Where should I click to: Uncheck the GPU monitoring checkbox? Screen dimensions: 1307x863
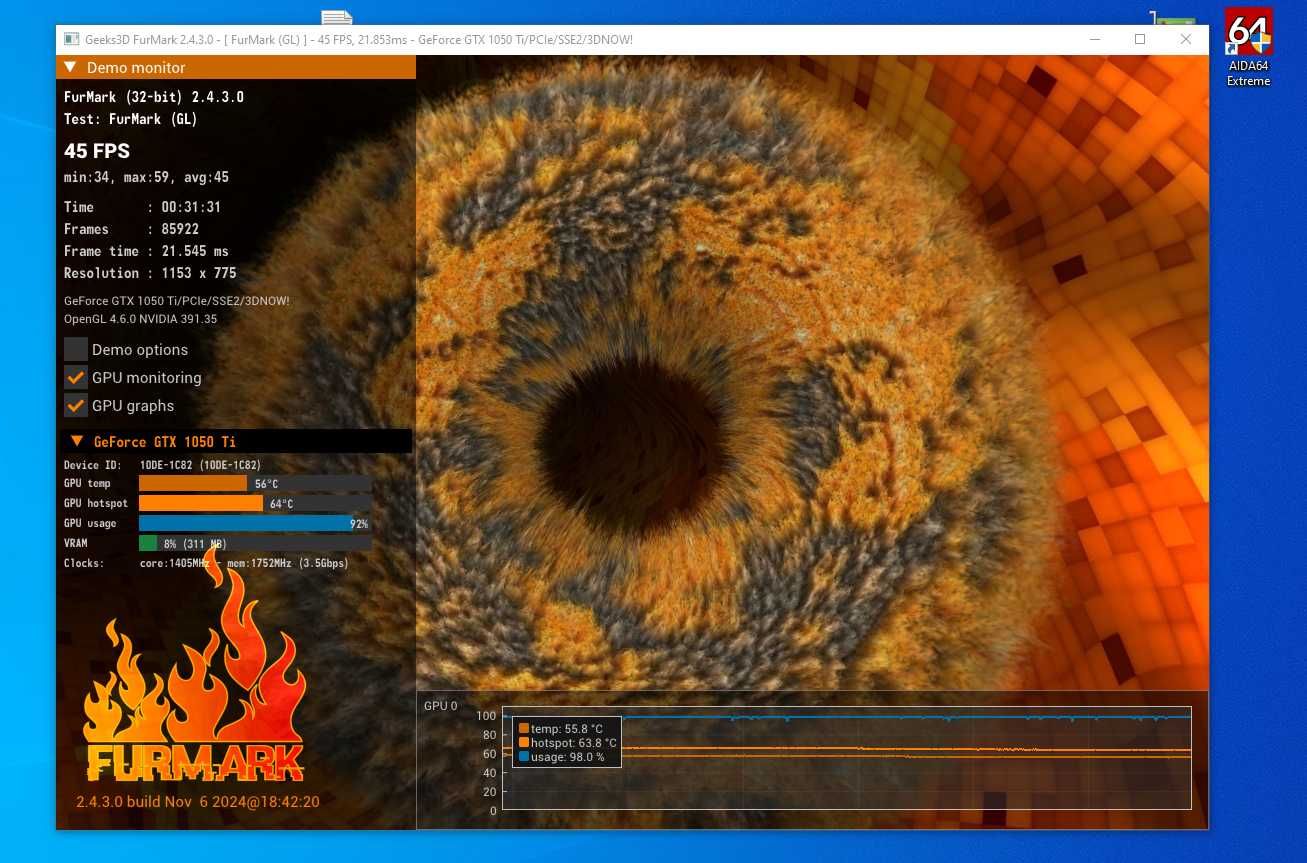tap(76, 377)
